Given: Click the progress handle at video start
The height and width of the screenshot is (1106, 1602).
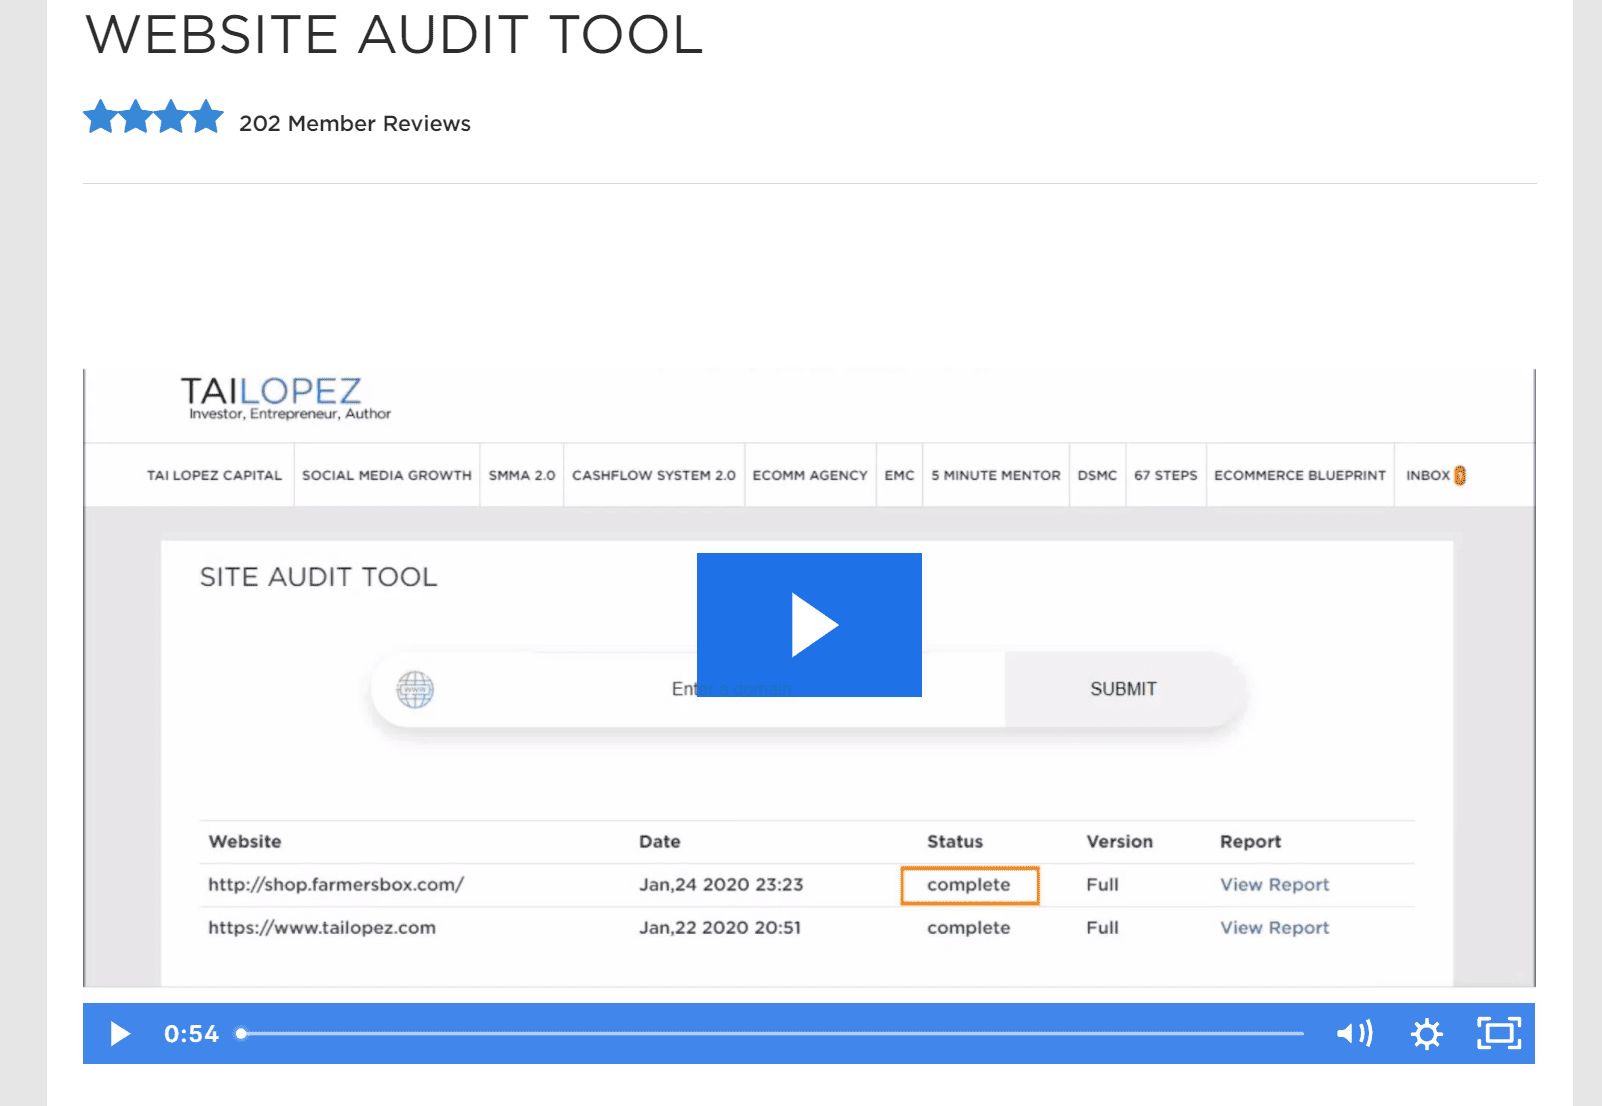Looking at the screenshot, I should click(x=241, y=1033).
